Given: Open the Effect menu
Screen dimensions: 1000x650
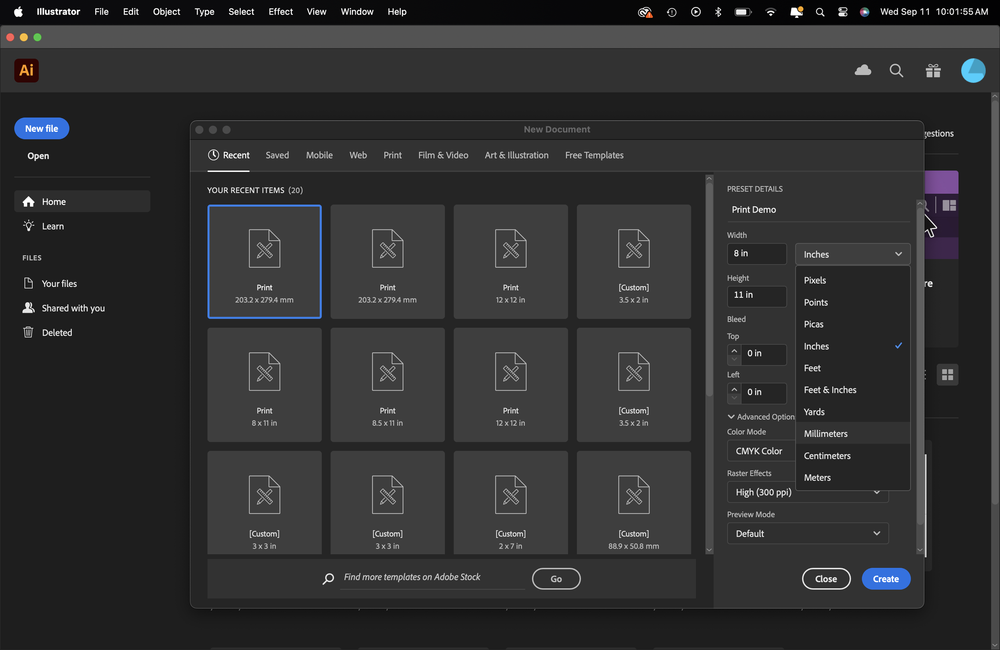Looking at the screenshot, I should 281,11.
